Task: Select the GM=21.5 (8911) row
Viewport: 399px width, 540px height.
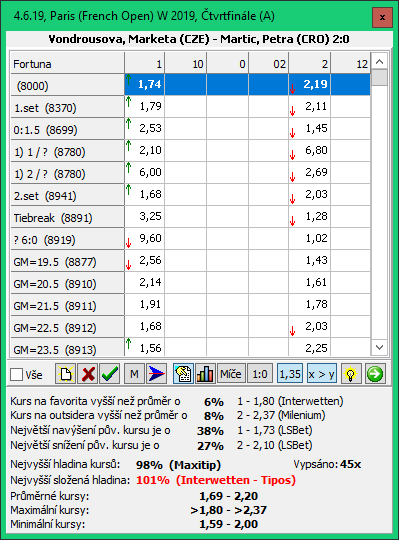Action: (x=67, y=306)
